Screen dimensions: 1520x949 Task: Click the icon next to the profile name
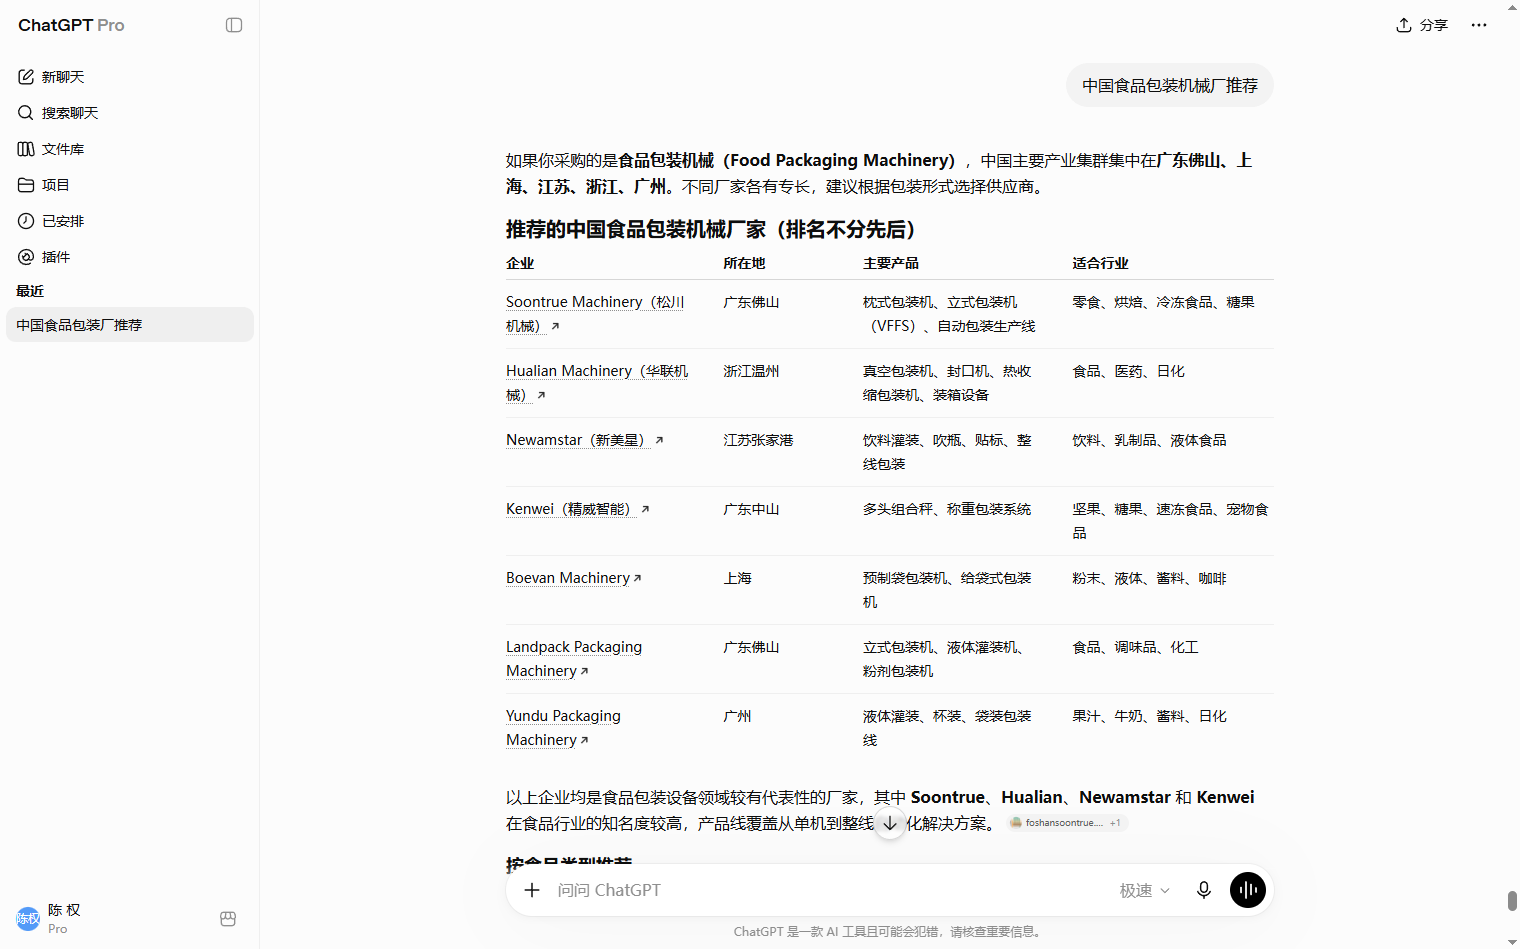click(x=228, y=919)
